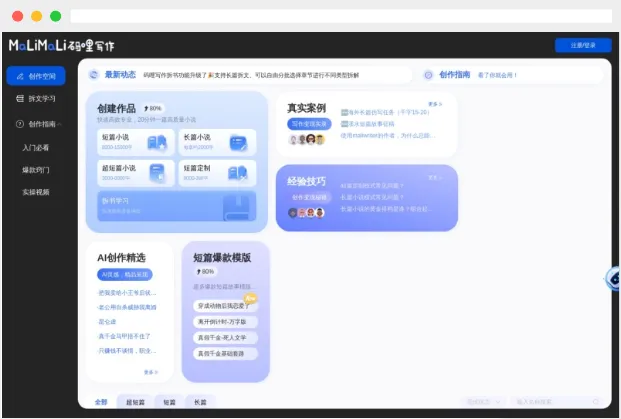The width and height of the screenshot is (621, 419).
Task: Click 更多 in the 真实案例 card
Action: 435,104
